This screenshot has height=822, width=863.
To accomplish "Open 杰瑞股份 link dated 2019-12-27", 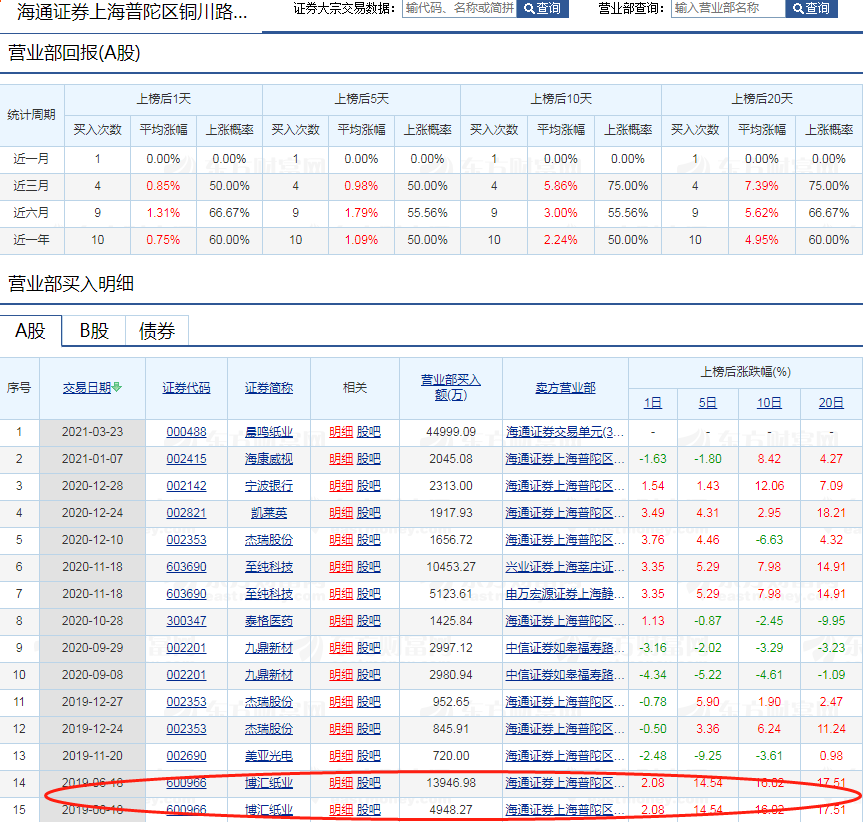I will (269, 702).
